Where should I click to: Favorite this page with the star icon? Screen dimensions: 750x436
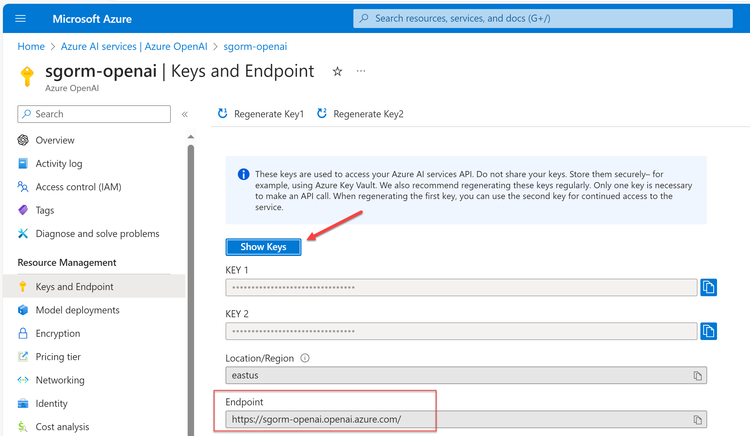point(337,72)
